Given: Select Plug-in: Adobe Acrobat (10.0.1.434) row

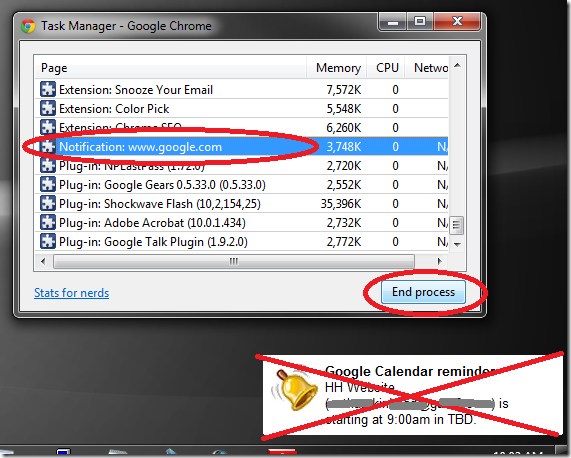Looking at the screenshot, I should (x=241, y=222).
